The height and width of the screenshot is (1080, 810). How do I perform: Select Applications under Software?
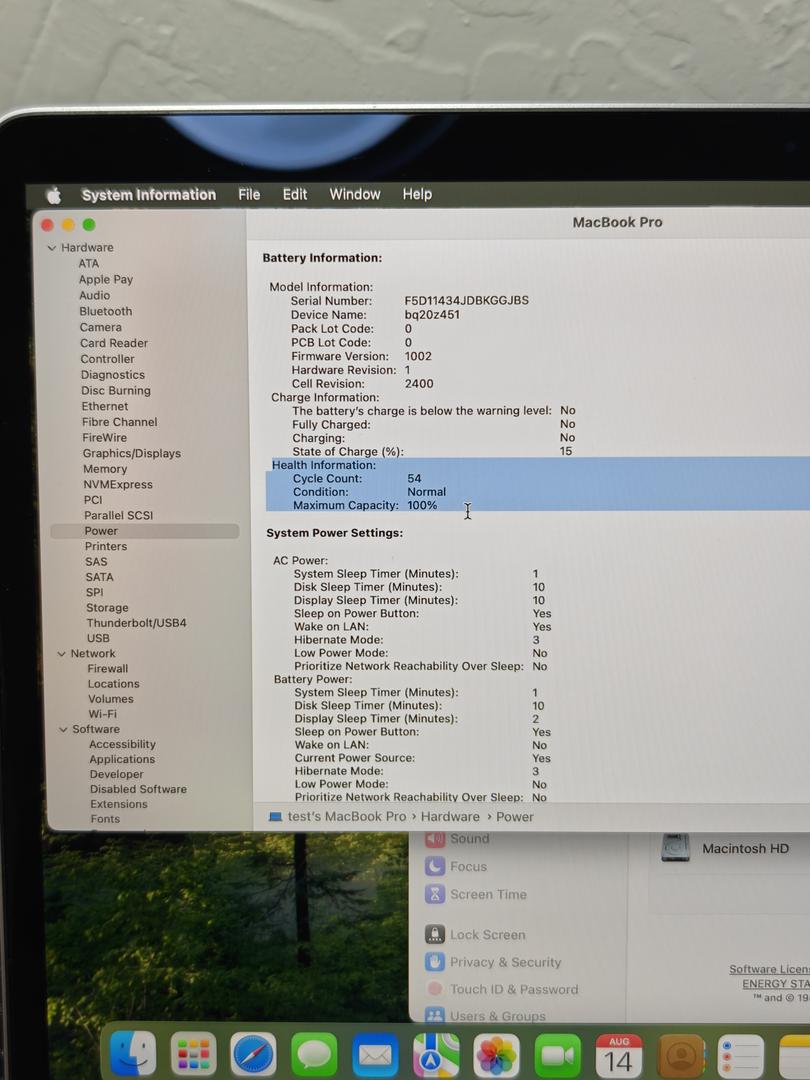[122, 759]
